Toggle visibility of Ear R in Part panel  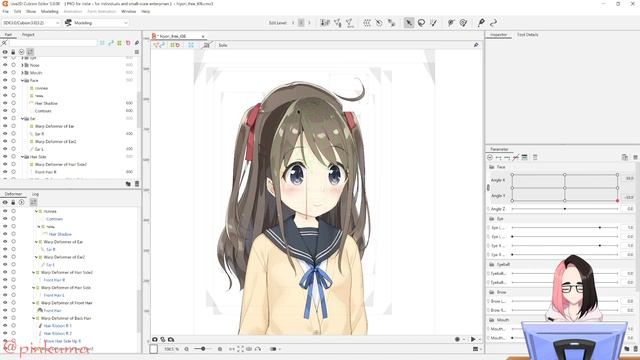pyautogui.click(x=5, y=133)
